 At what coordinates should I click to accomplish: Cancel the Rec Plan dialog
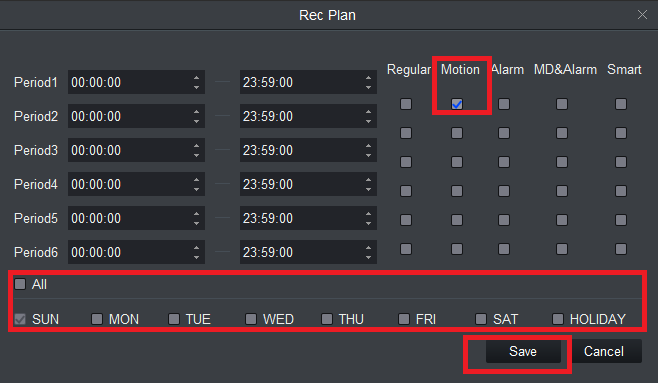pyautogui.click(x=604, y=351)
